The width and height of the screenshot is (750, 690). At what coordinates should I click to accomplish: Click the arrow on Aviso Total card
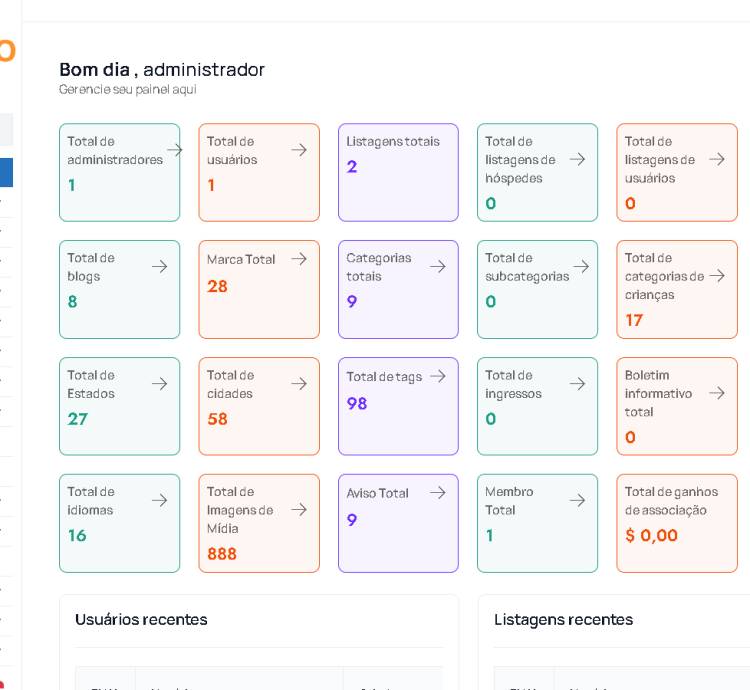click(437, 493)
